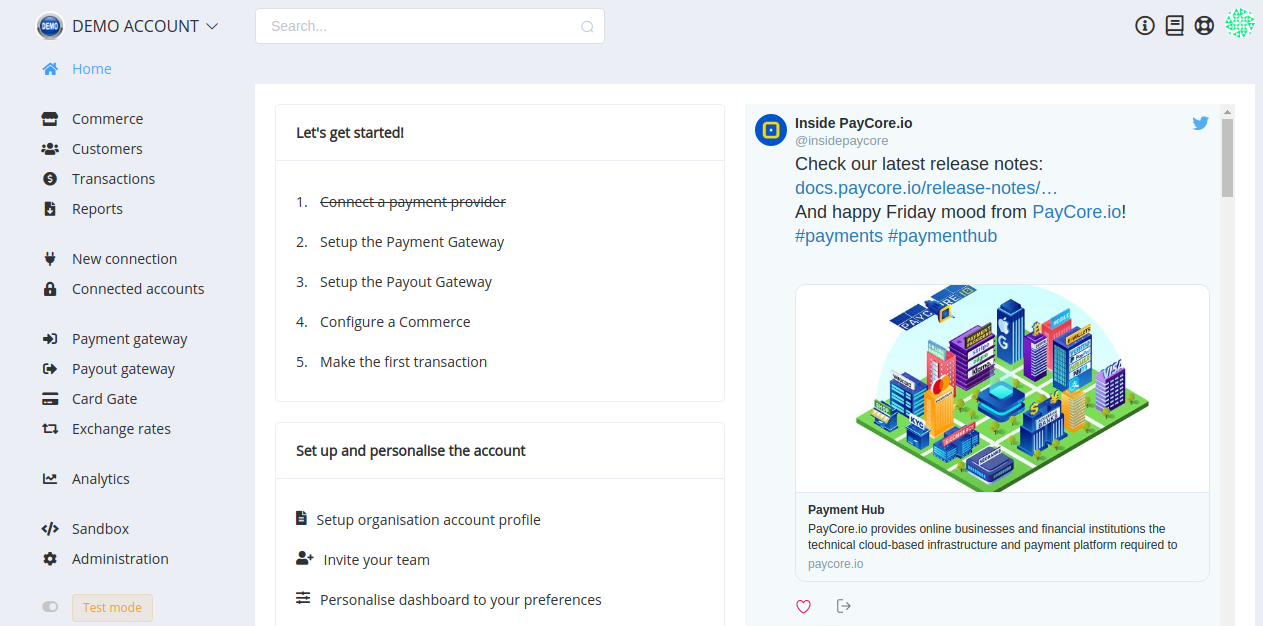Image resolution: width=1263 pixels, height=626 pixels.
Task: Click the #paymenthub hashtag
Action: coord(942,236)
